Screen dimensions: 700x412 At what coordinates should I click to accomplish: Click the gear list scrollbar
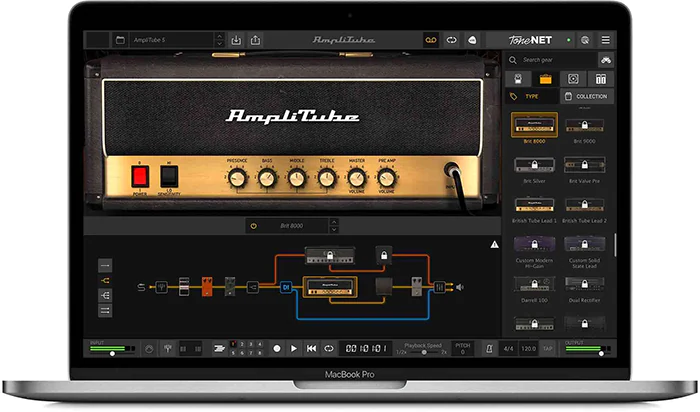615,245
